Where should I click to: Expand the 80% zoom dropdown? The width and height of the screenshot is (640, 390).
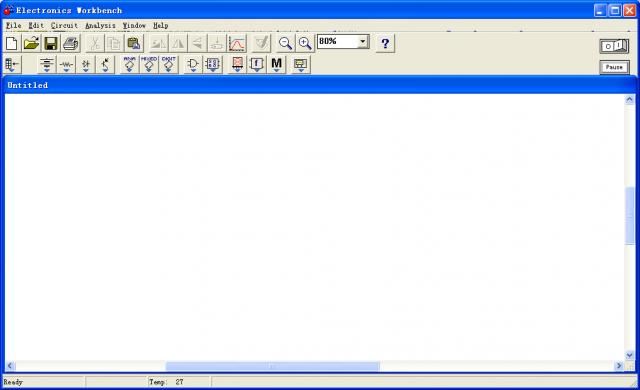(x=362, y=41)
